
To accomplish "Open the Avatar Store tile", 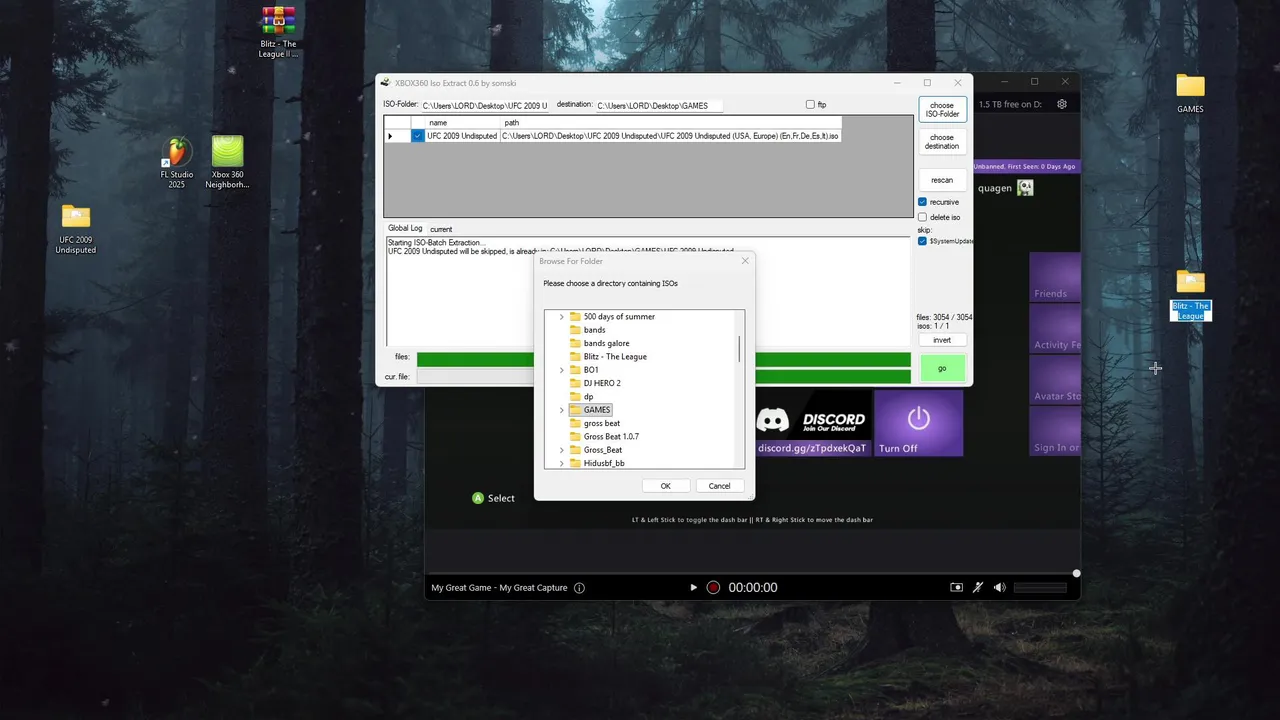I will pyautogui.click(x=1055, y=380).
